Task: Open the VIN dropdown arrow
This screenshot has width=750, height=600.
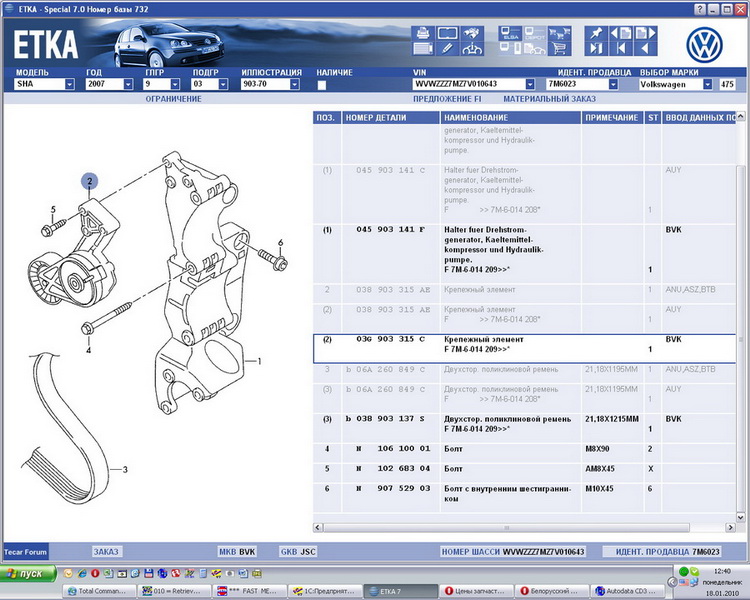Action: coord(530,84)
